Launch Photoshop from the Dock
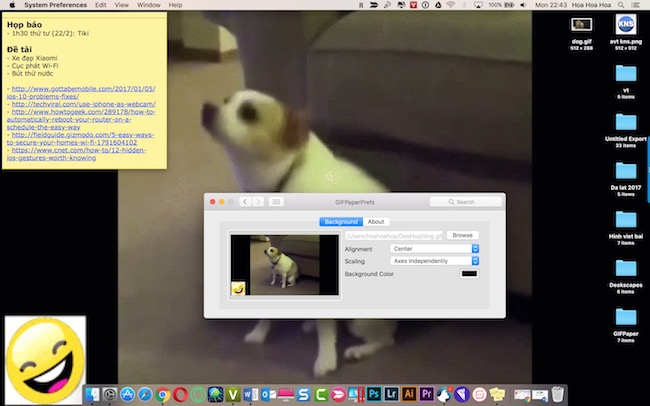Image resolution: width=650 pixels, height=406 pixels. coord(374,394)
